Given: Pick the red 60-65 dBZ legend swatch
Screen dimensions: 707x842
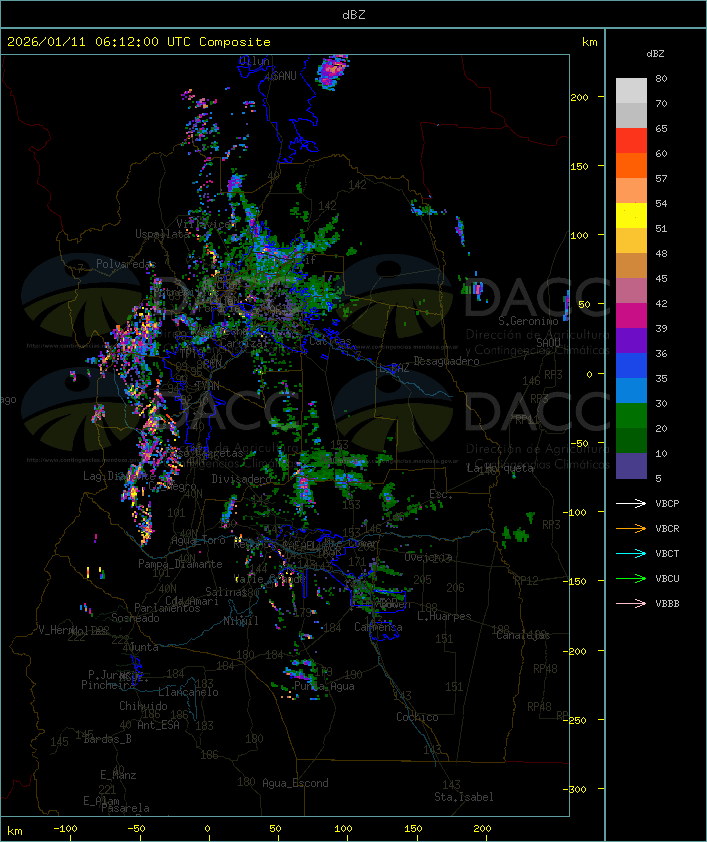Looking at the screenshot, I should [x=631, y=141].
